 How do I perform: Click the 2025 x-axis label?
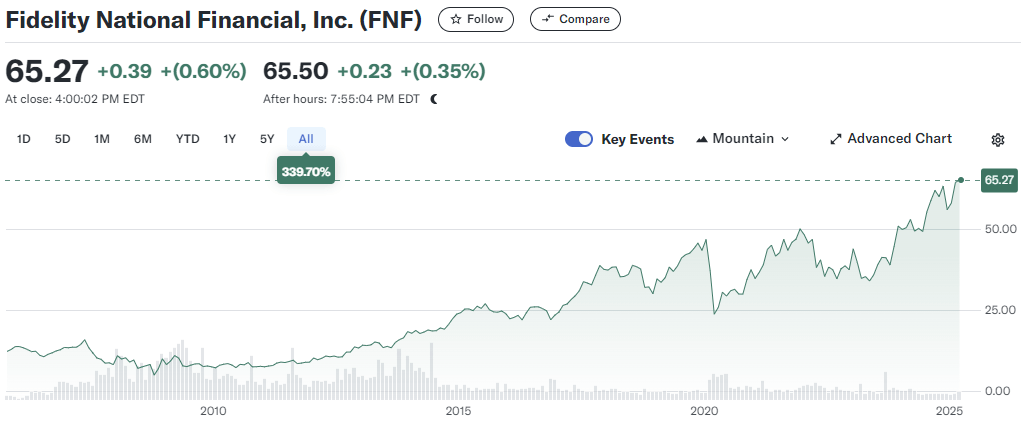coord(951,411)
